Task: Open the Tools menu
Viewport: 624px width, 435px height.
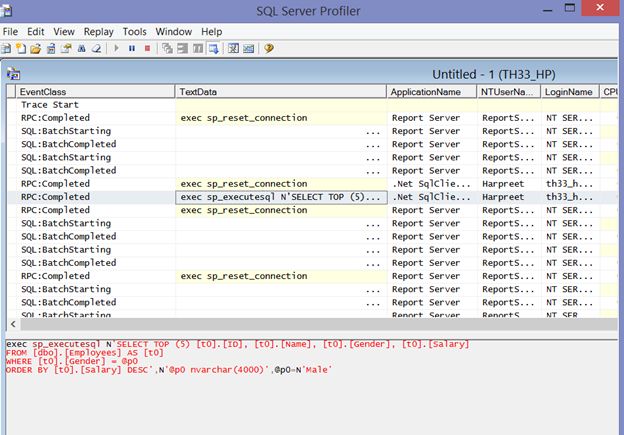Action: tap(134, 32)
